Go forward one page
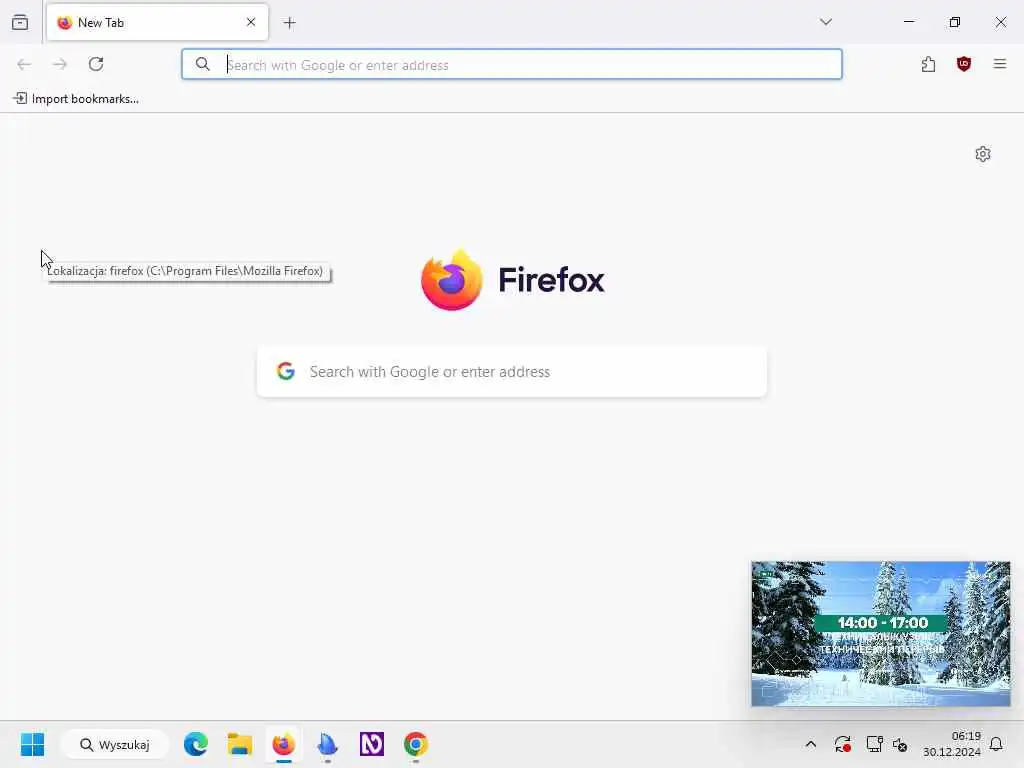 (60, 64)
